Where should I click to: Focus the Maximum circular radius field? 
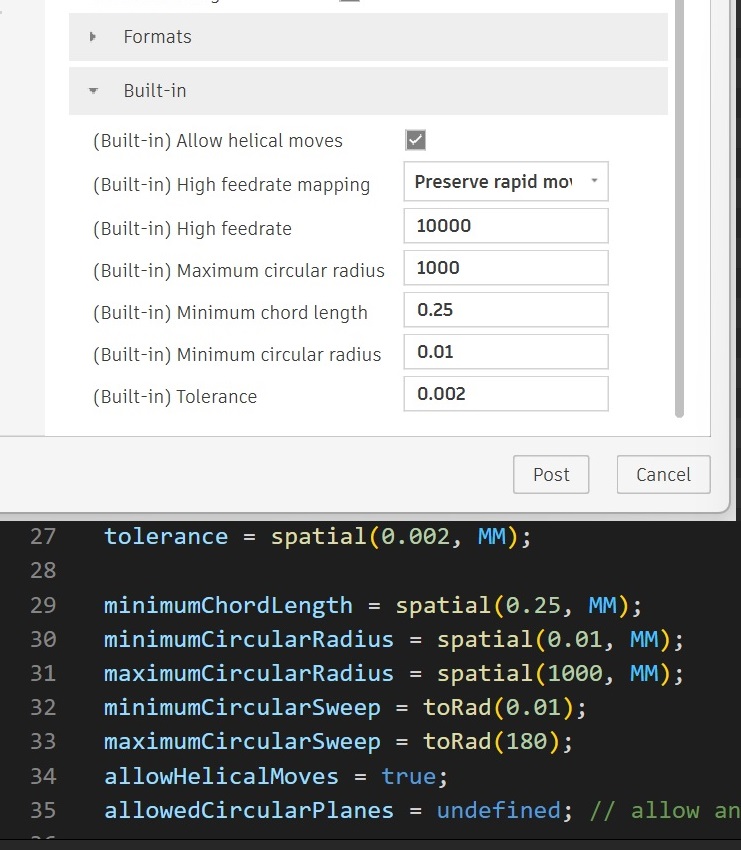506,268
